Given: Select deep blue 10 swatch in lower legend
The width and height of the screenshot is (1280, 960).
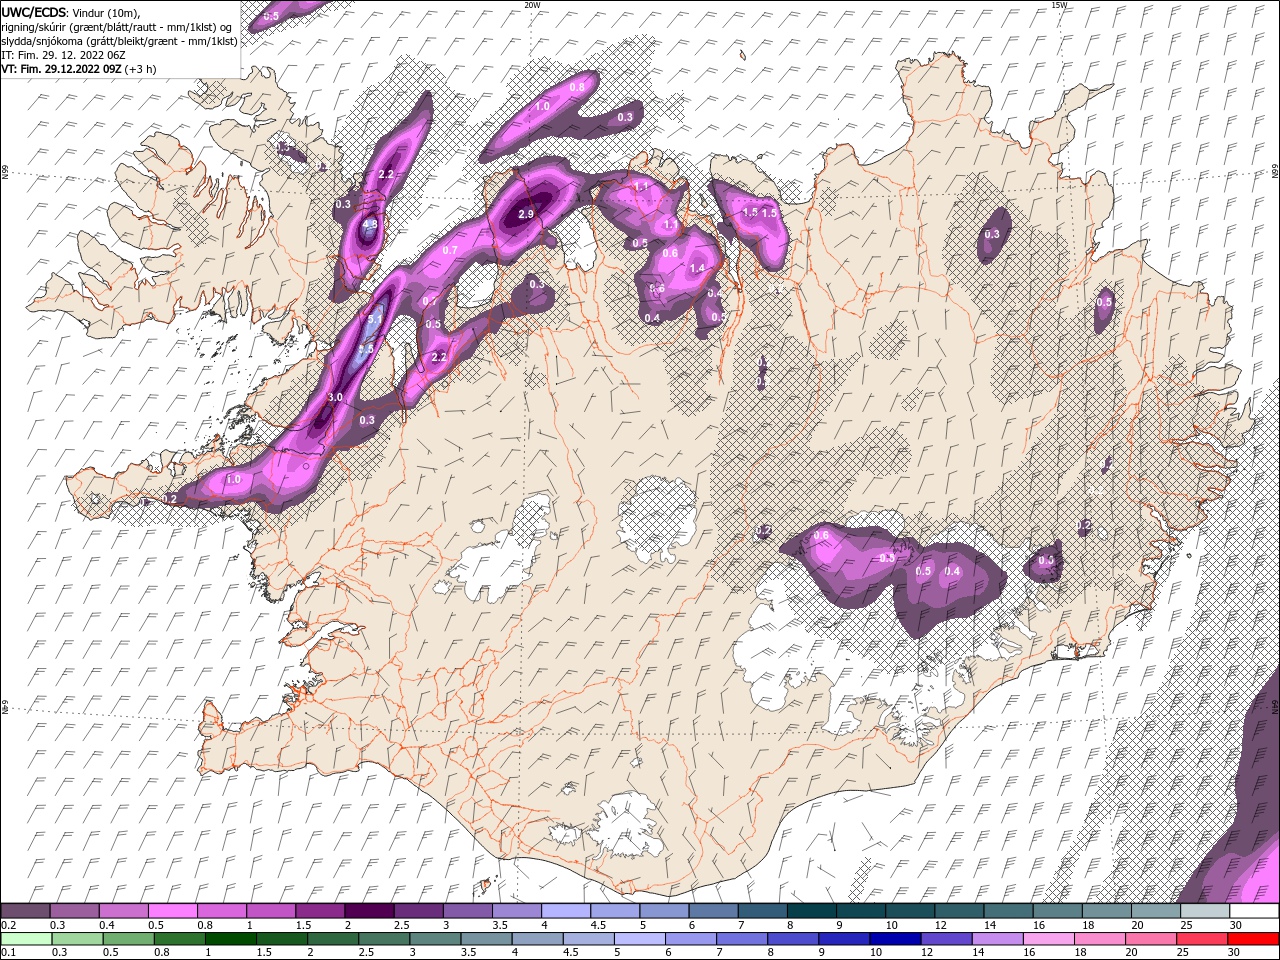Looking at the screenshot, I should pyautogui.click(x=895, y=939).
